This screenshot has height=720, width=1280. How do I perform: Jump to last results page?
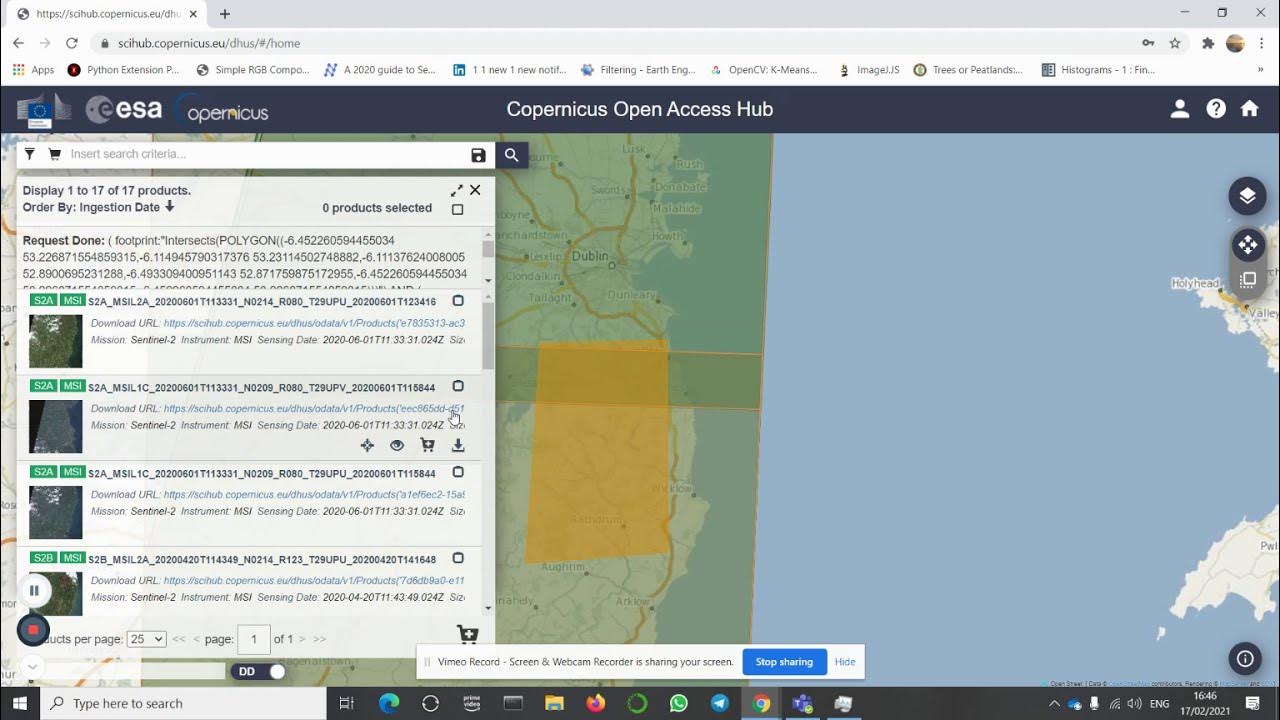coord(319,639)
